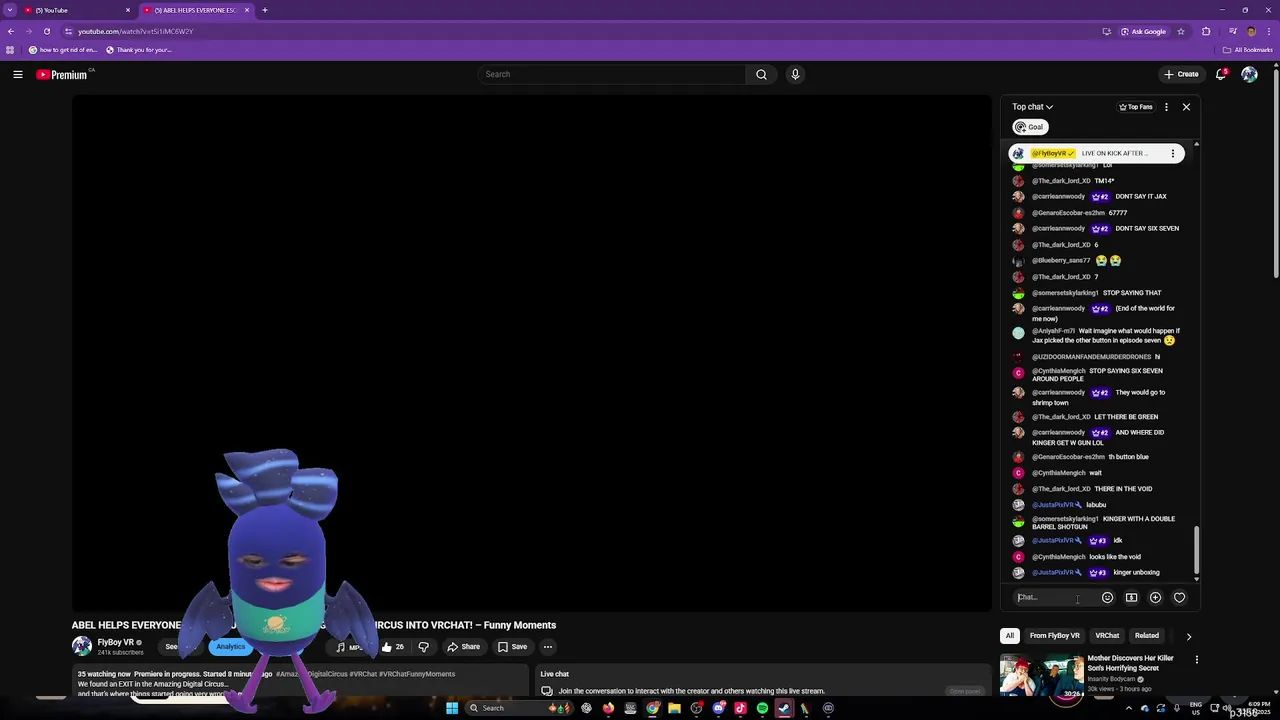Show more filter chips with arrow
The width and height of the screenshot is (1280, 720).
point(1189,636)
